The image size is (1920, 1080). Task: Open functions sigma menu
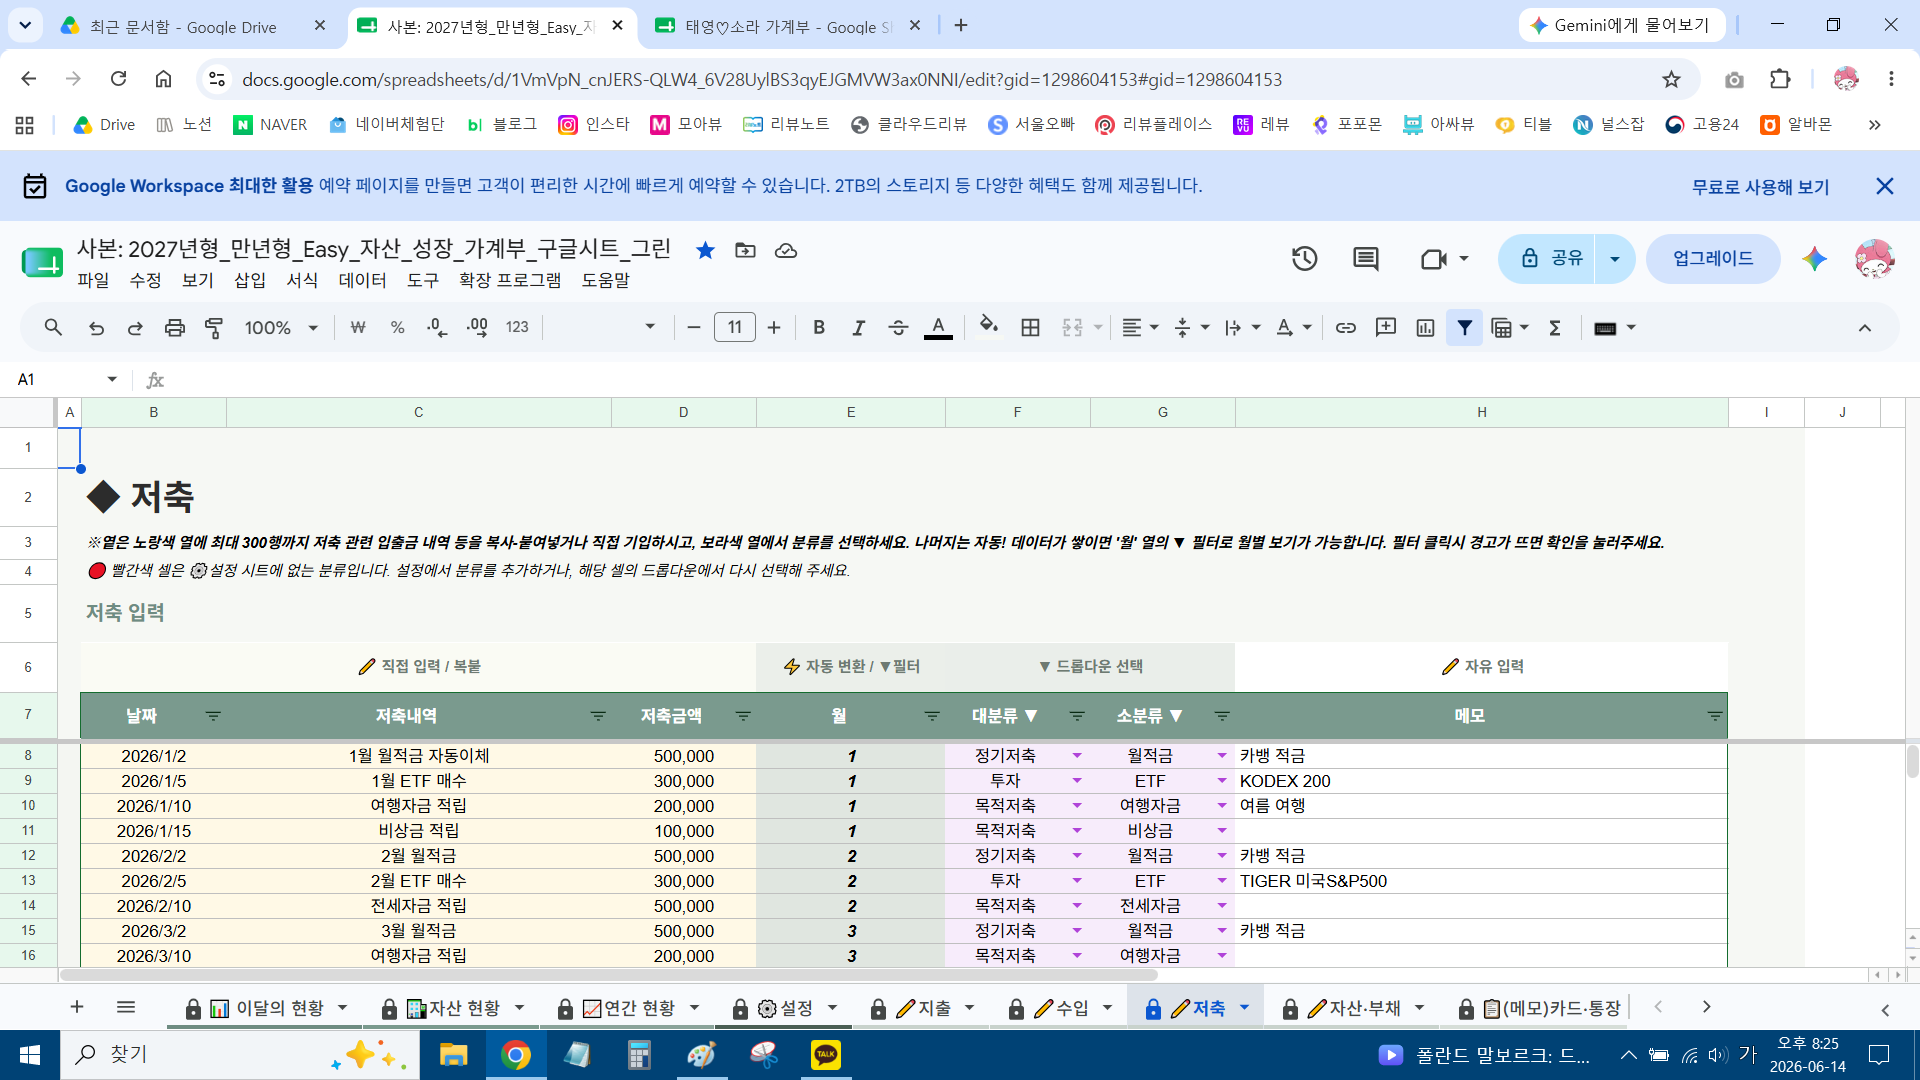point(1555,327)
